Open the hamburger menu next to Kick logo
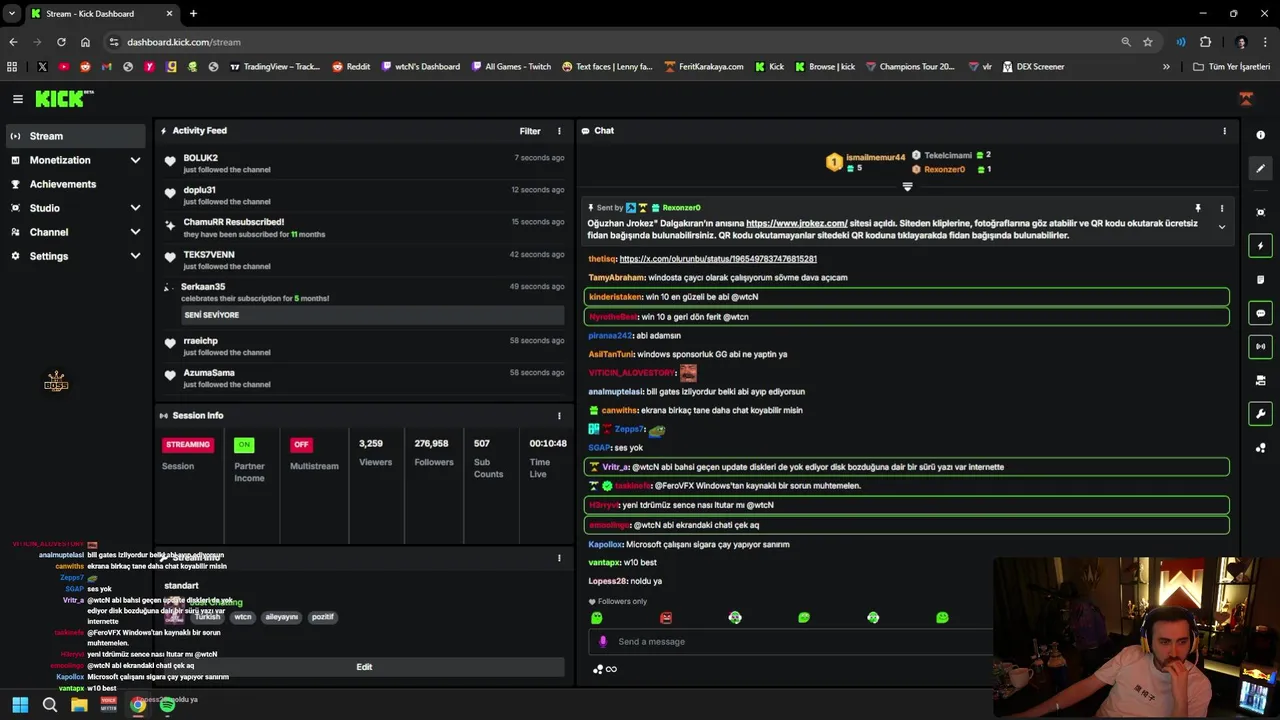Image resolution: width=1280 pixels, height=720 pixels. pos(18,99)
